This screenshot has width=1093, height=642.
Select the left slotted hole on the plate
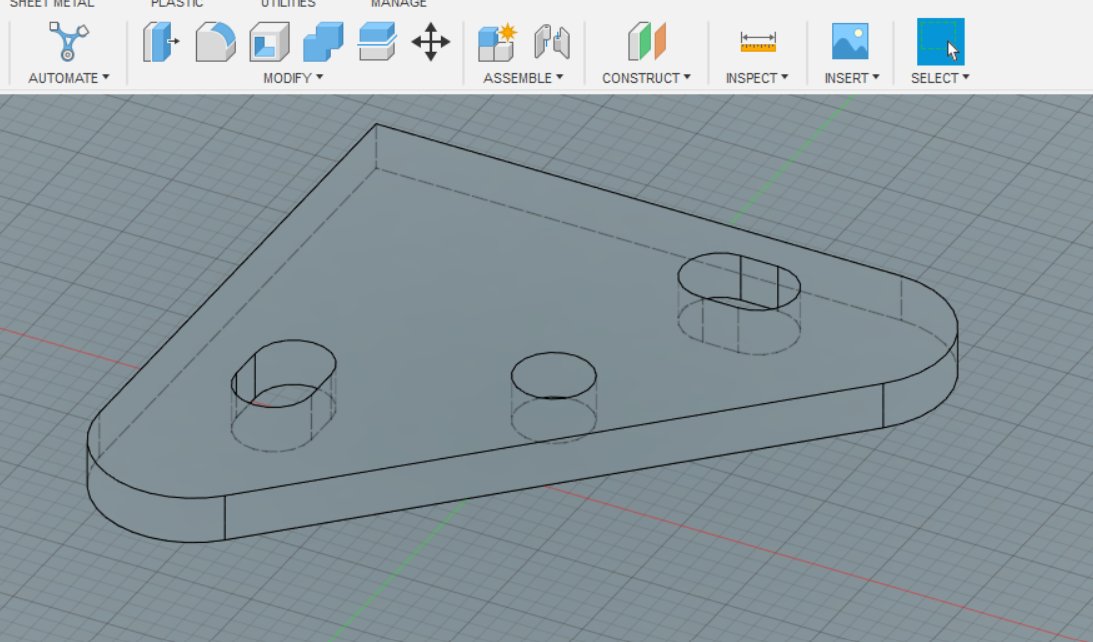(x=284, y=374)
